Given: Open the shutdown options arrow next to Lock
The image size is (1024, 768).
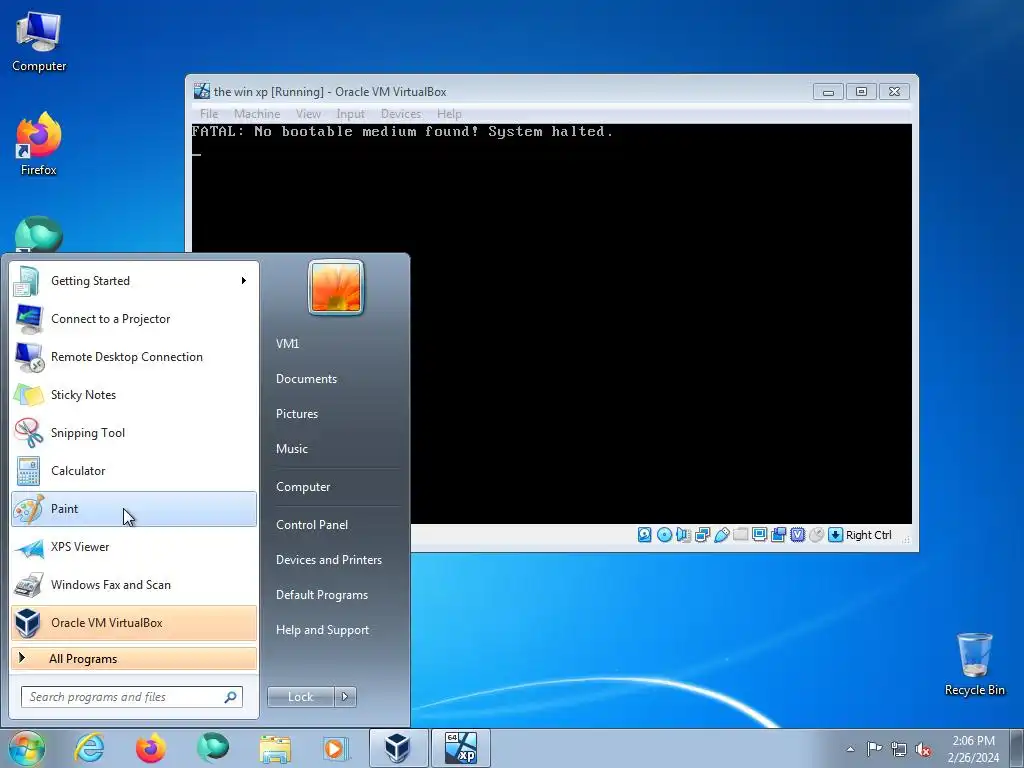Looking at the screenshot, I should click(x=345, y=697).
